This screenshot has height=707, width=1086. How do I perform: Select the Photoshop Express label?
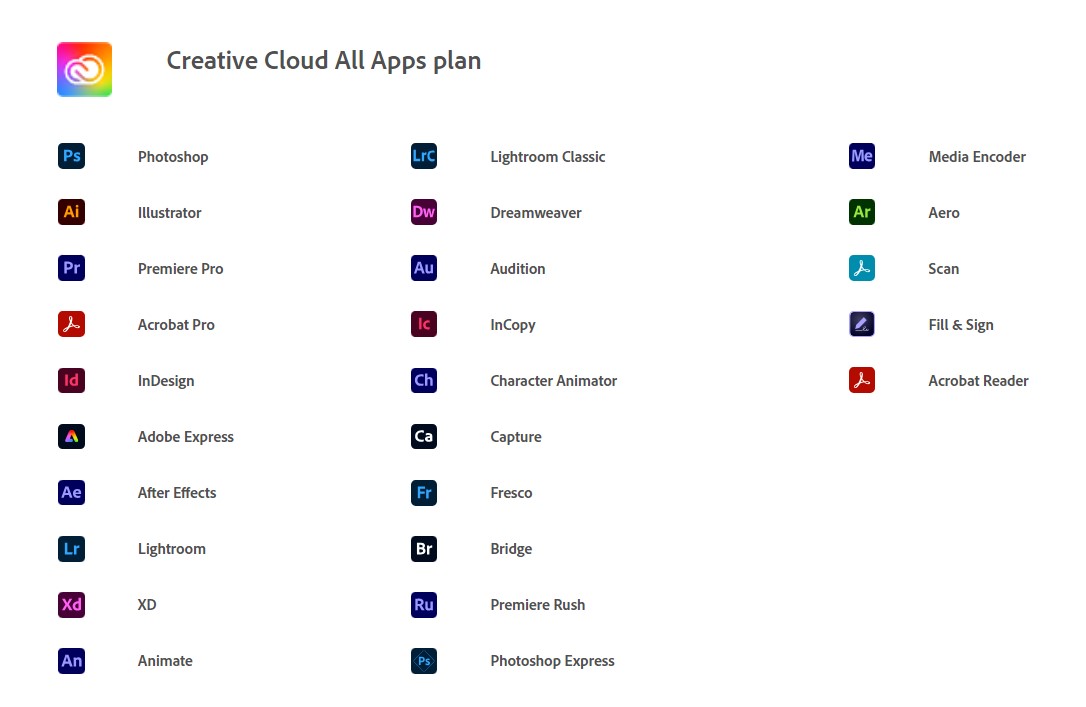553,661
